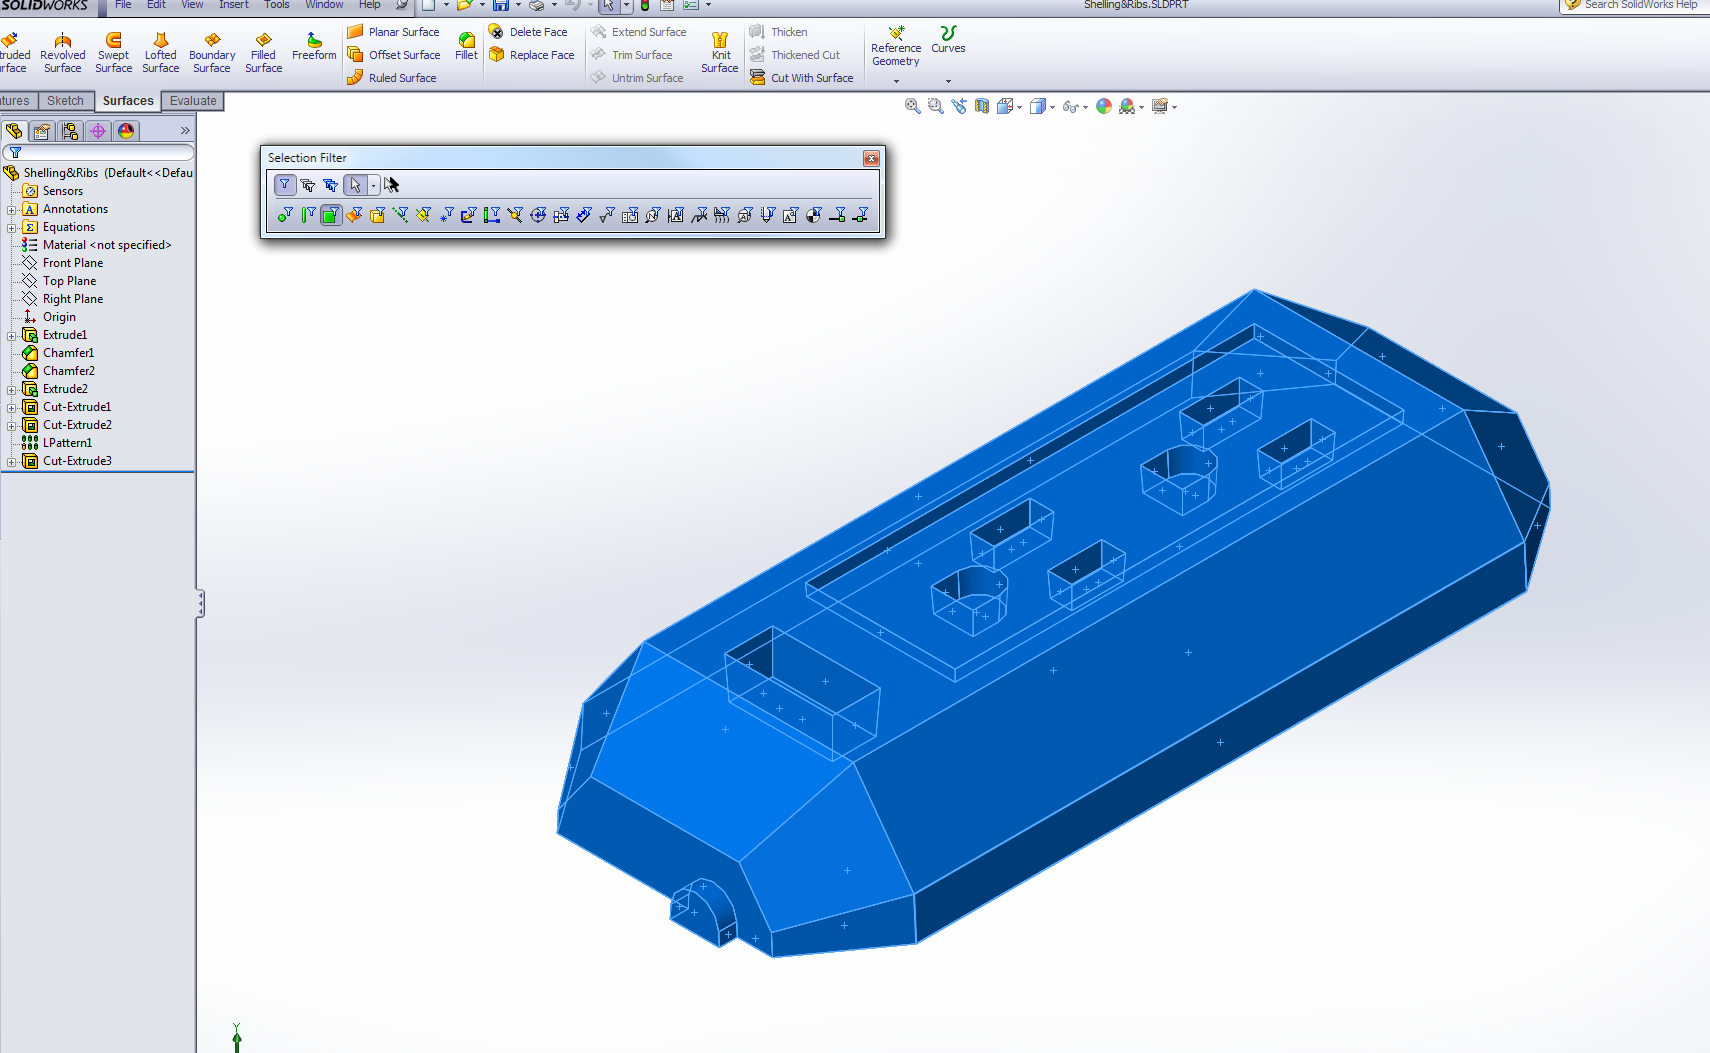
Task: Open the Window menu
Action: (324, 5)
